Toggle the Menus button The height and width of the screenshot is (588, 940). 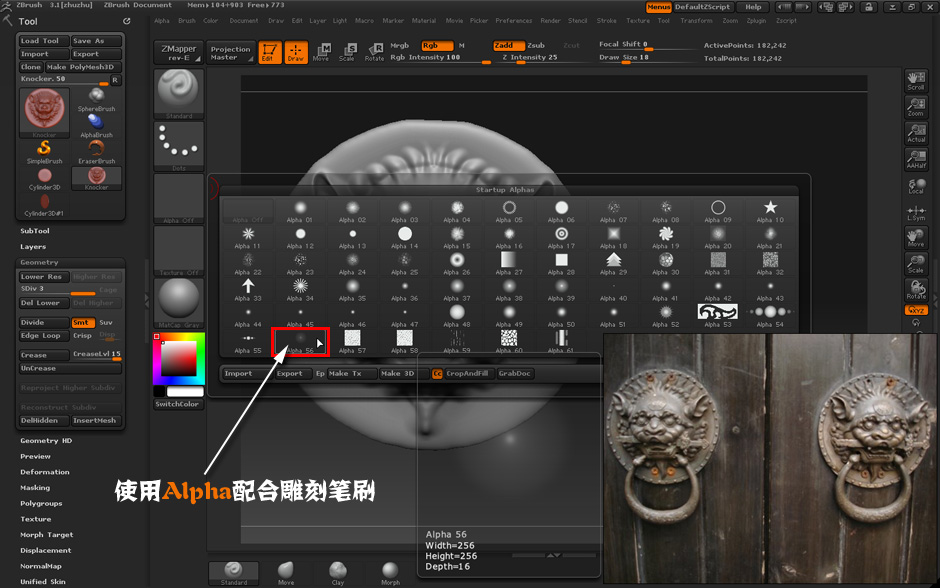[x=658, y=7]
